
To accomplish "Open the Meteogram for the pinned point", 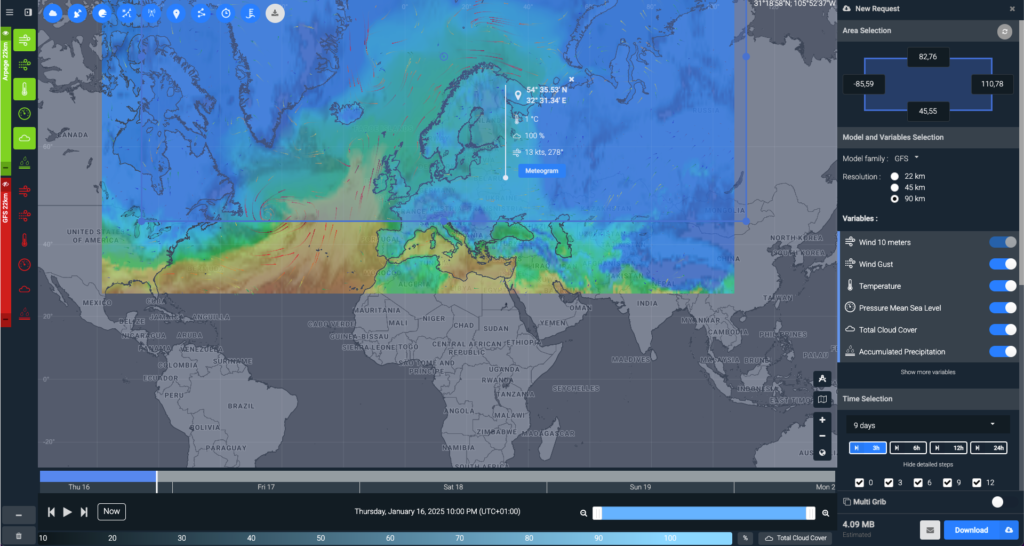I will pyautogui.click(x=542, y=170).
